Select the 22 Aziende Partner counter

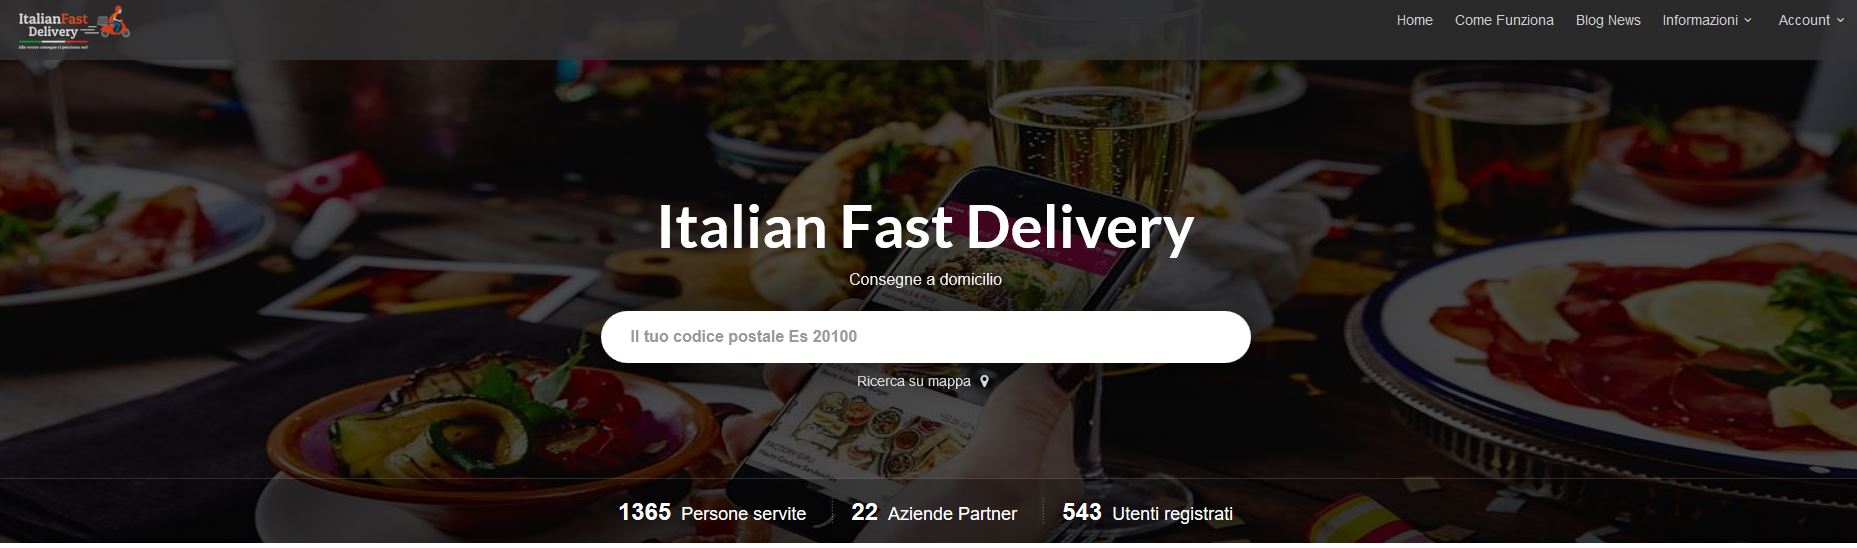(x=934, y=513)
